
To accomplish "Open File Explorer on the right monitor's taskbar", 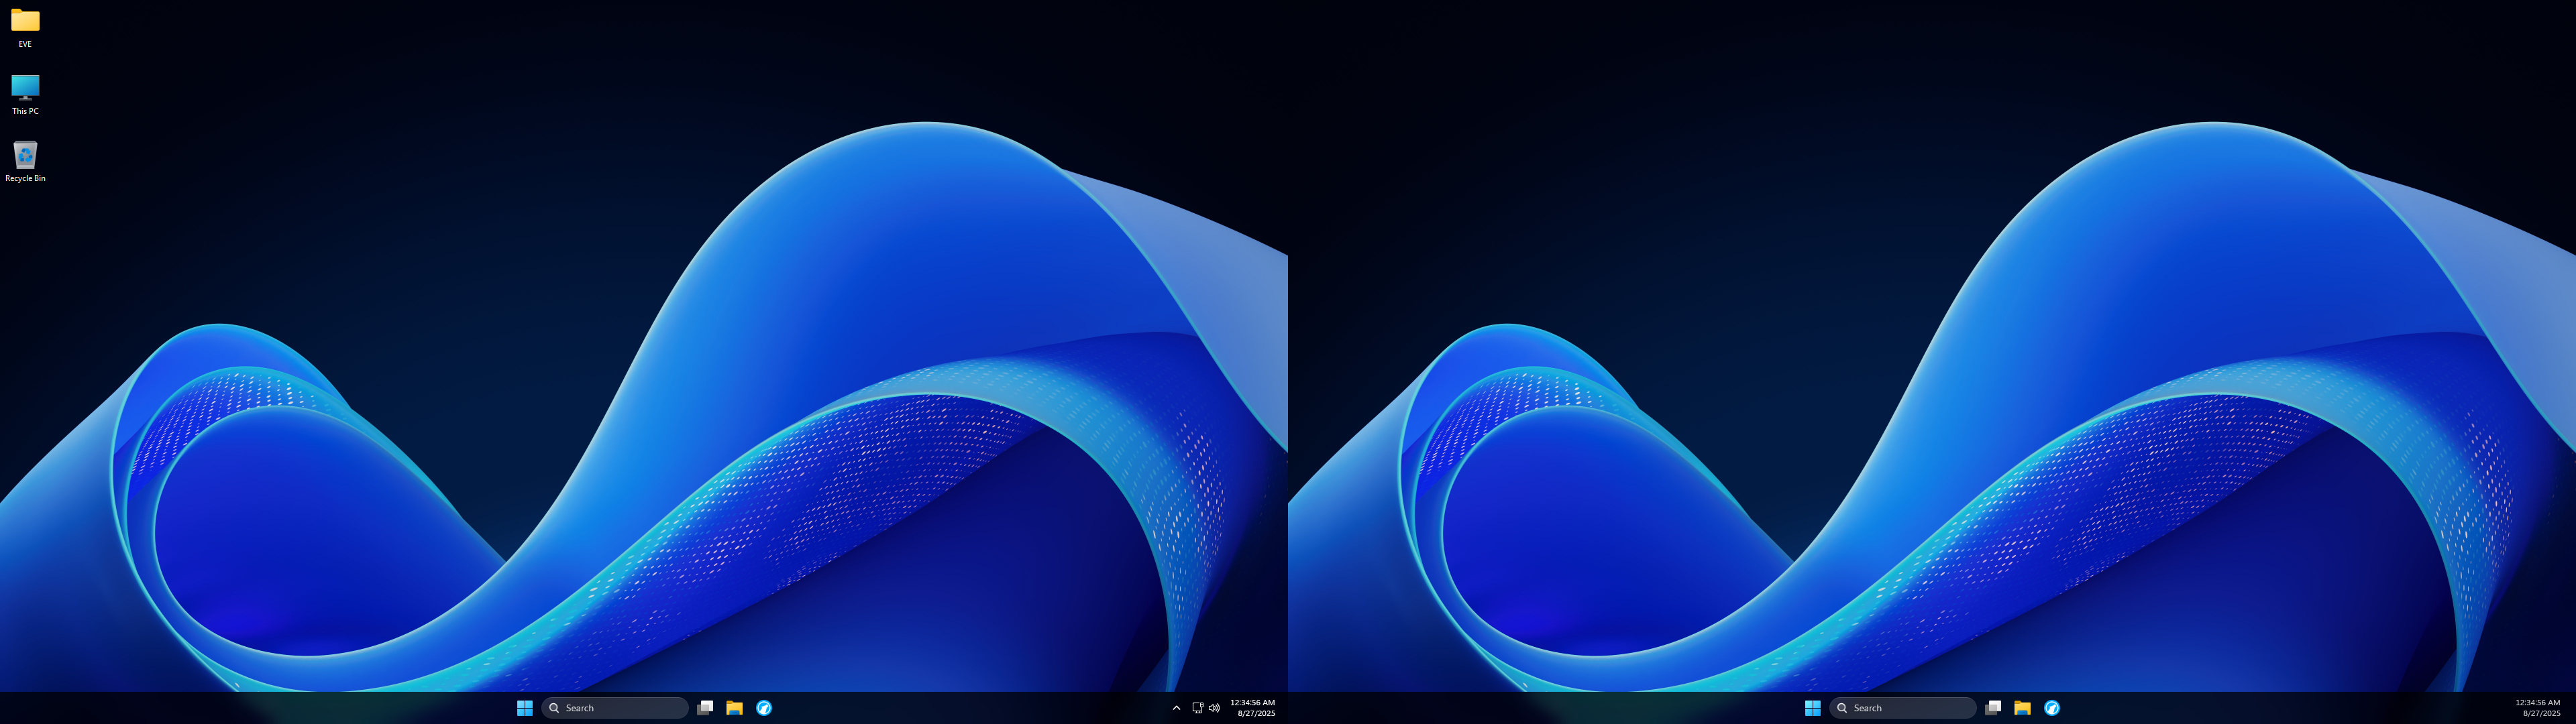I will click(2022, 708).
